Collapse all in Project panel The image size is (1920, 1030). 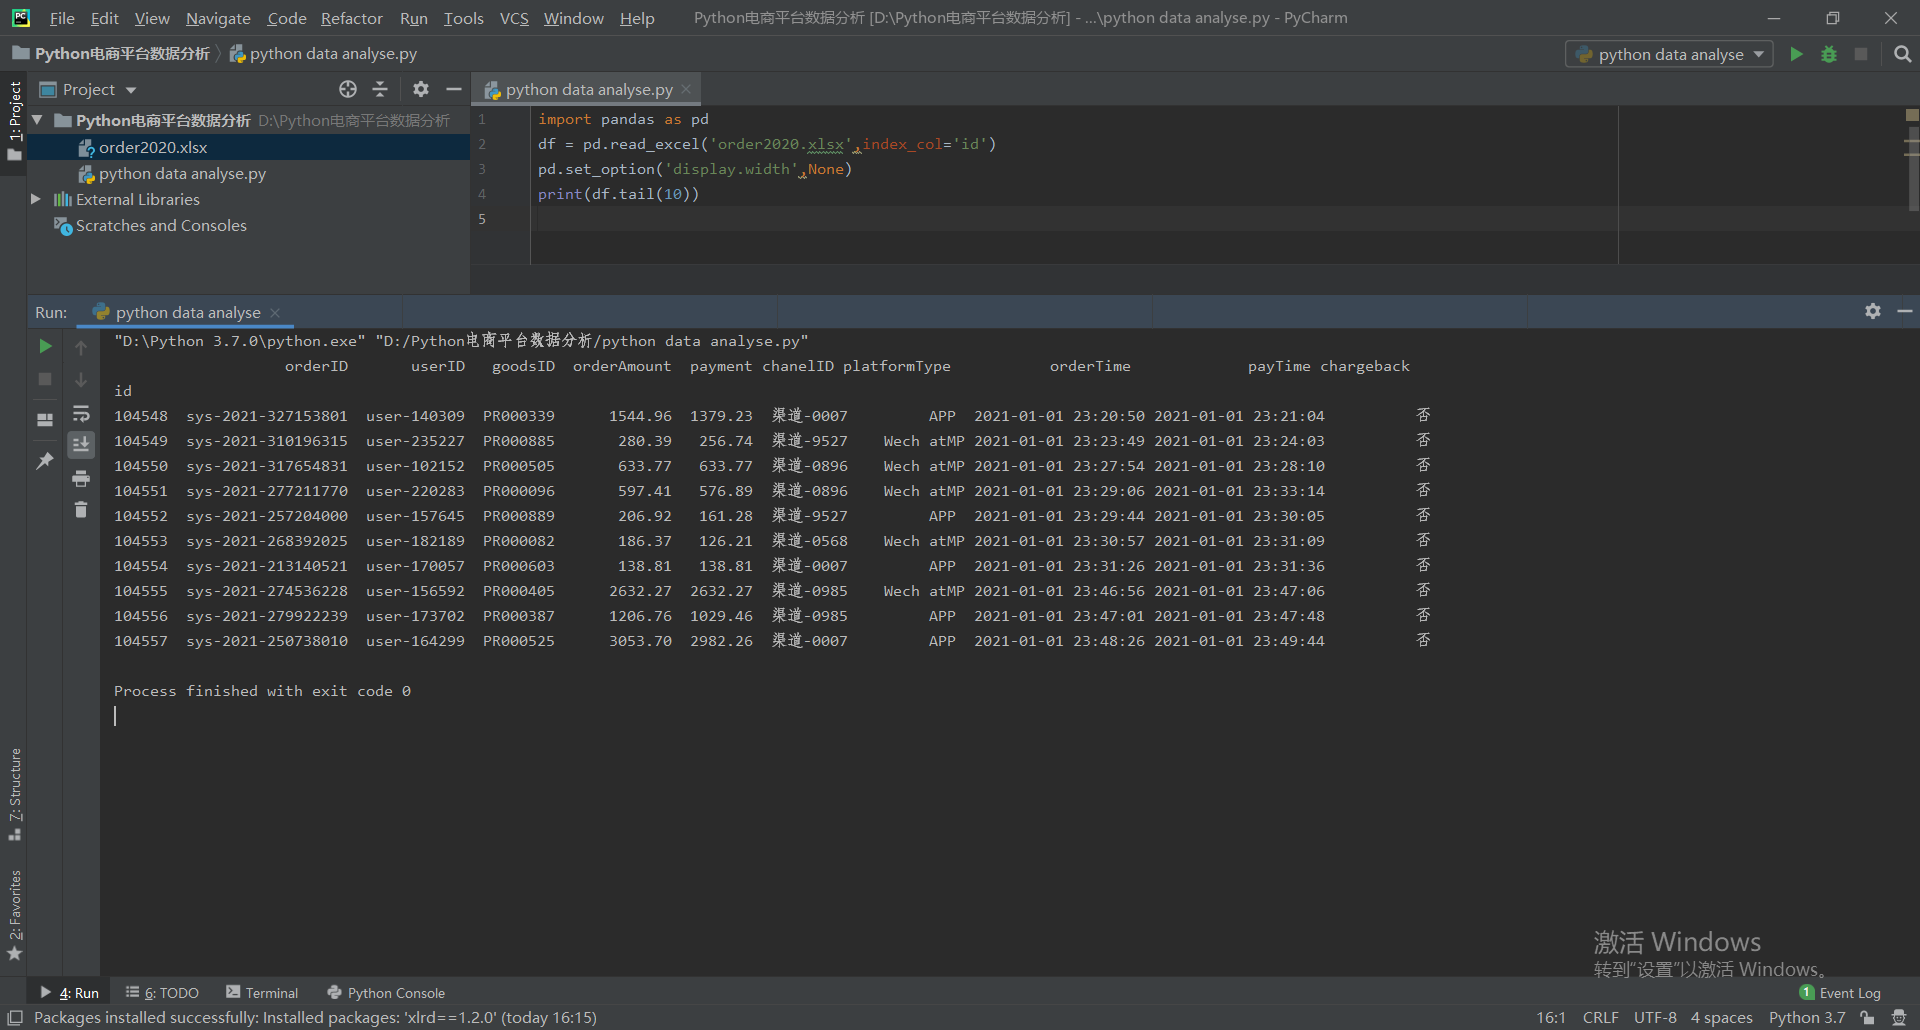380,89
